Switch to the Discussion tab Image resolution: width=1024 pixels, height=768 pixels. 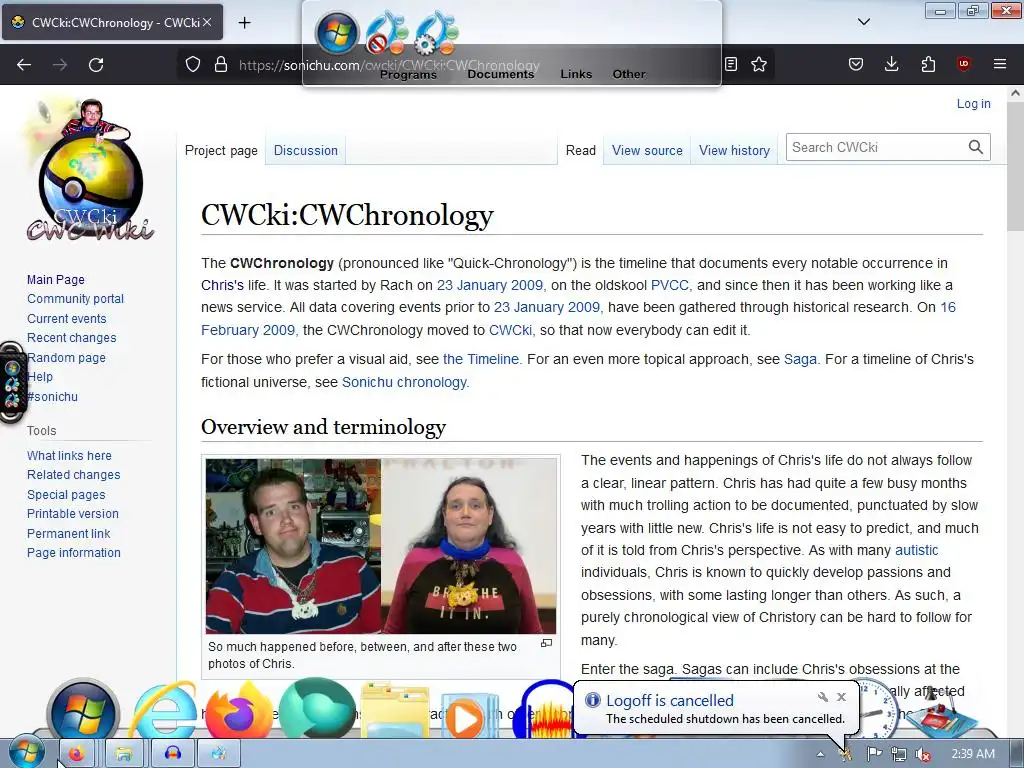[306, 150]
